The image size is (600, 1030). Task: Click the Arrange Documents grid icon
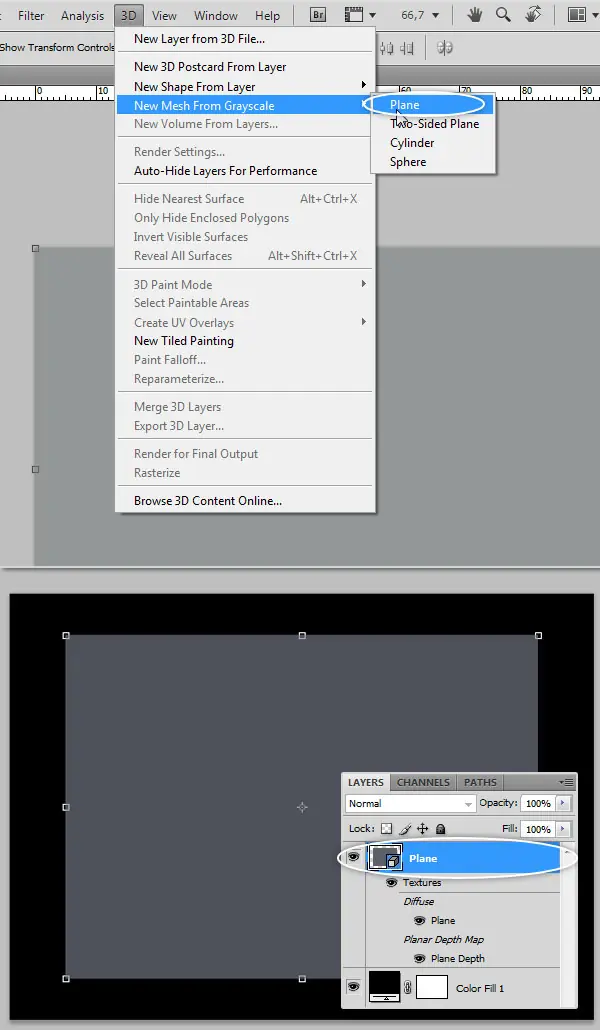(576, 14)
